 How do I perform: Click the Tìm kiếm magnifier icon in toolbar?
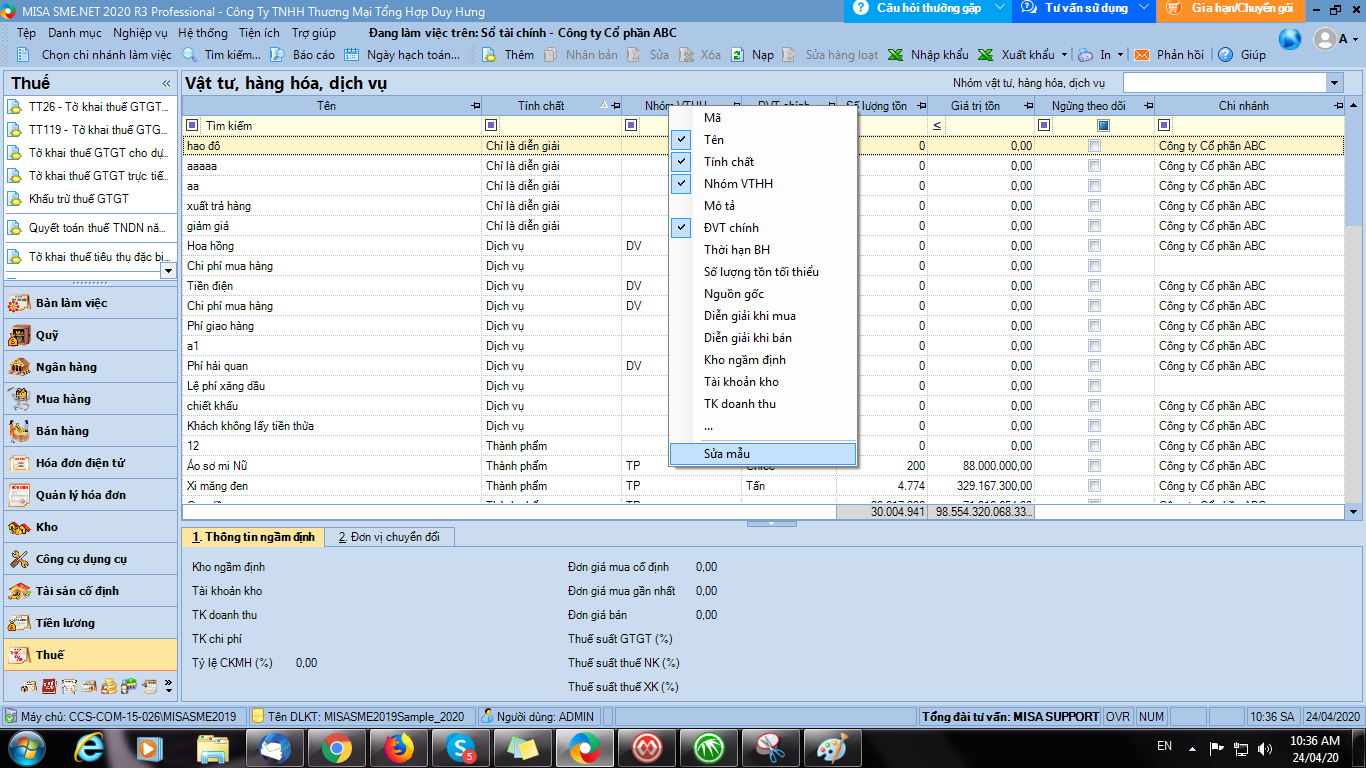(189, 55)
